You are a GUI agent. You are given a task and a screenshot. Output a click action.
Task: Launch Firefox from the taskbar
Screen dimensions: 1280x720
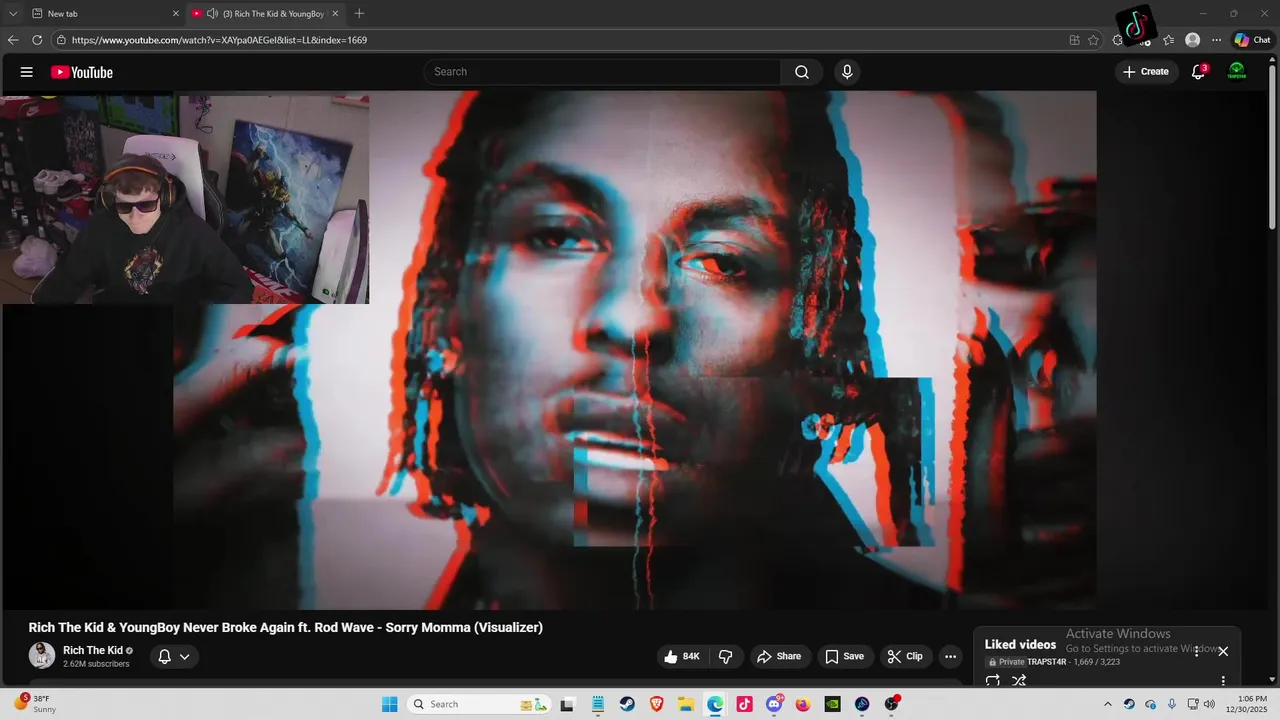tap(803, 704)
